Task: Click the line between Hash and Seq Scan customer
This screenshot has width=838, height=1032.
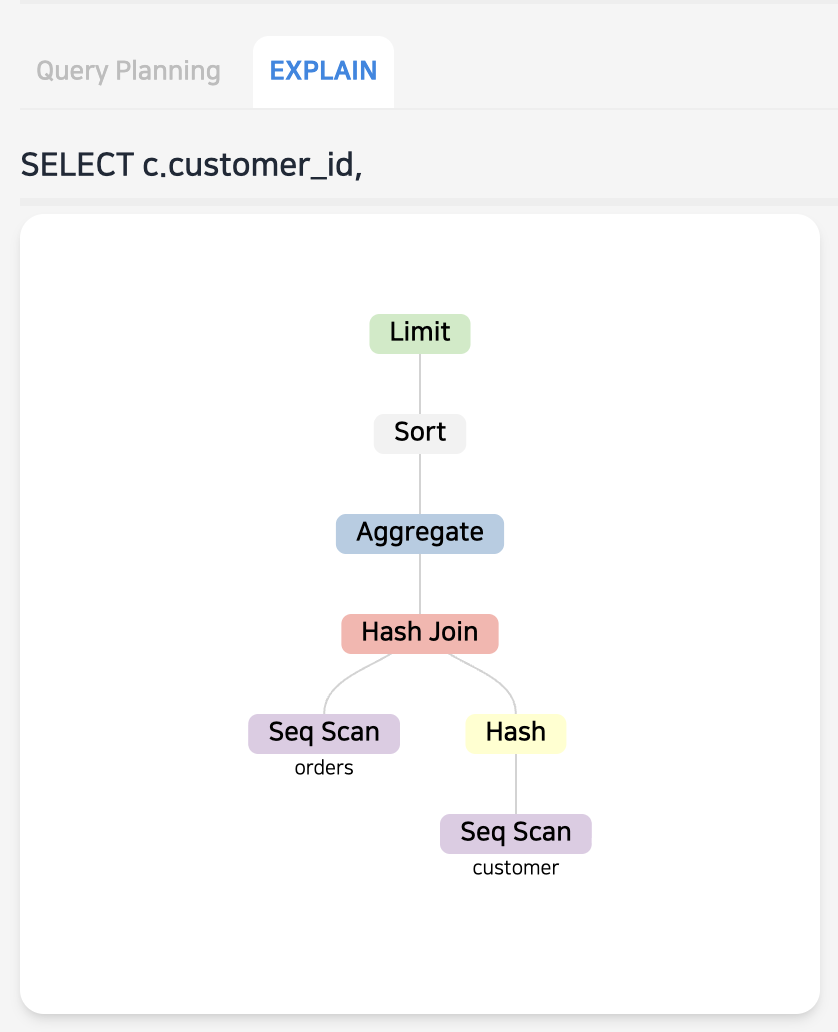Action: [x=516, y=783]
